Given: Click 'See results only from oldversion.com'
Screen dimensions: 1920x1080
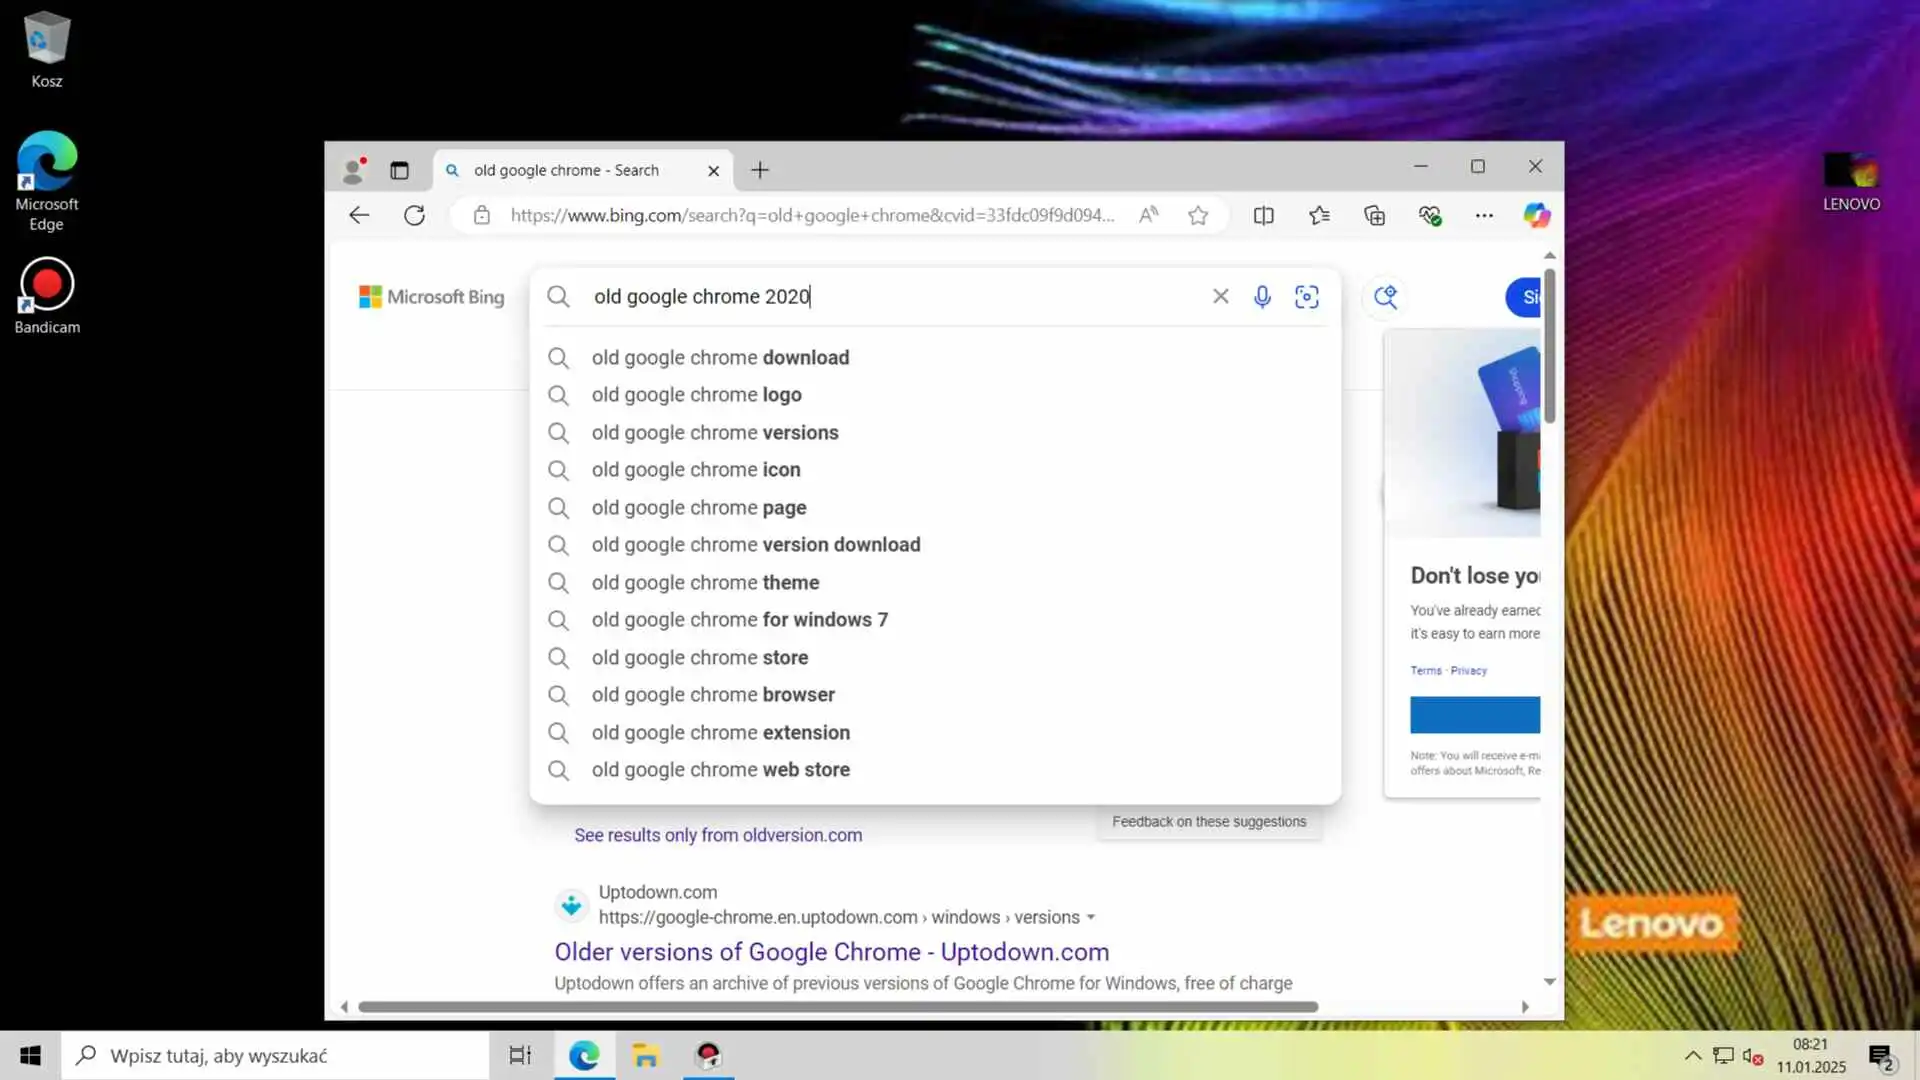Looking at the screenshot, I should [717, 835].
